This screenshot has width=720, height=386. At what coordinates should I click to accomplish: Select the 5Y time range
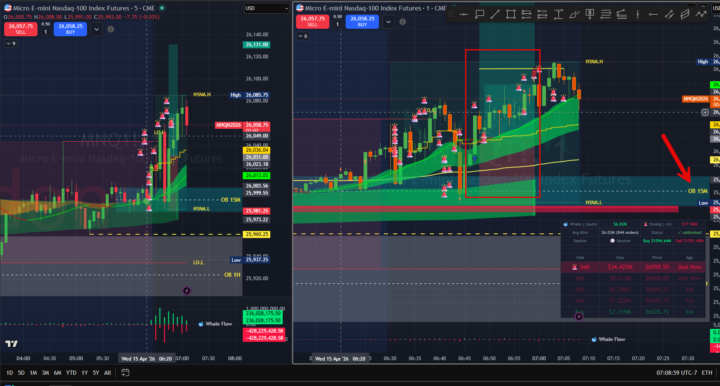[x=96, y=373]
